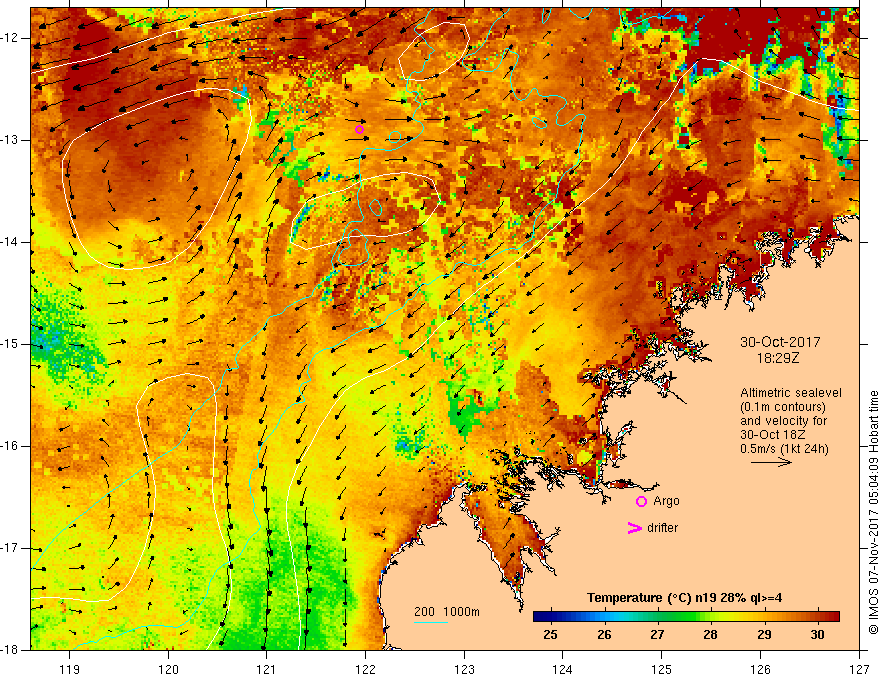Click the Argo circle symbol in the legend

click(641, 502)
